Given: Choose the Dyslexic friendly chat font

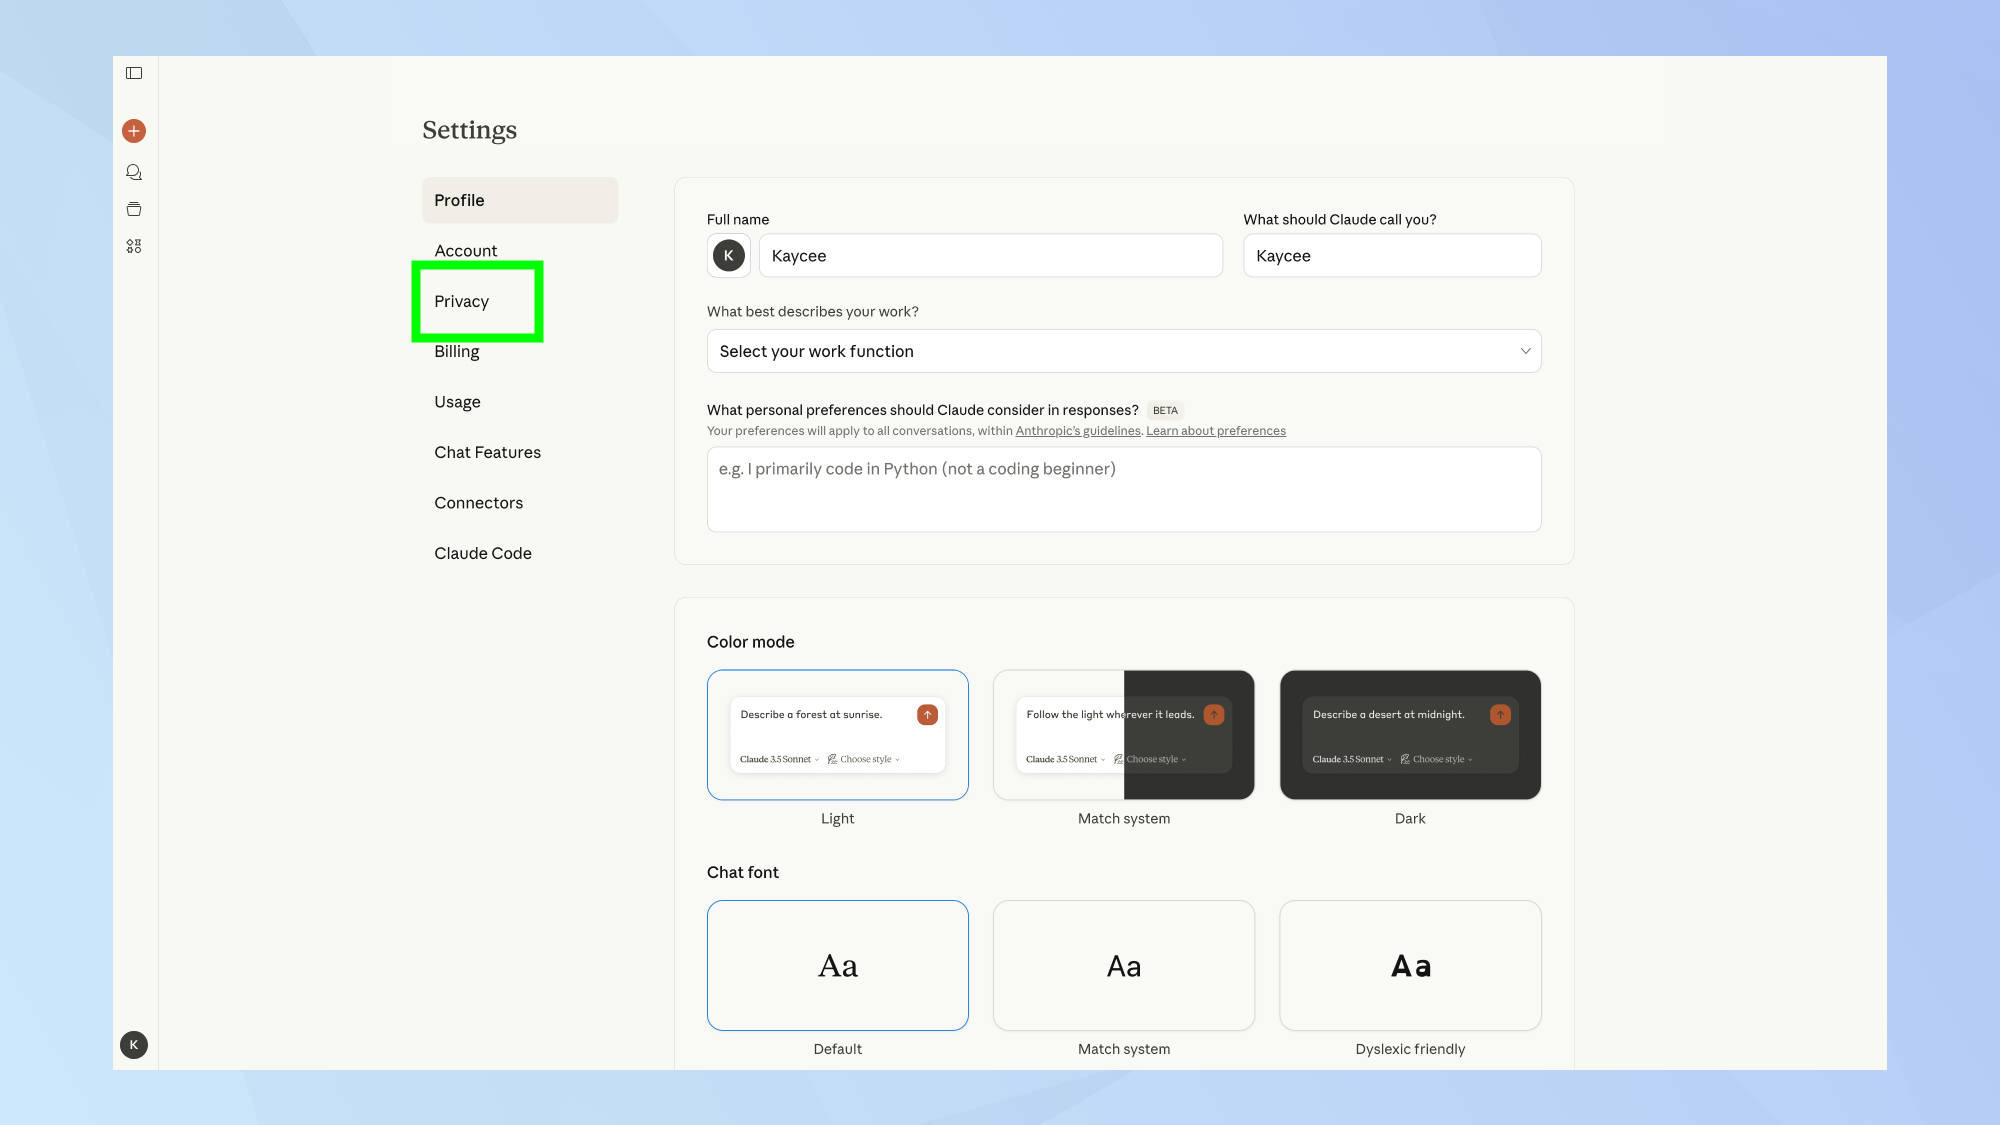Looking at the screenshot, I should (1410, 965).
